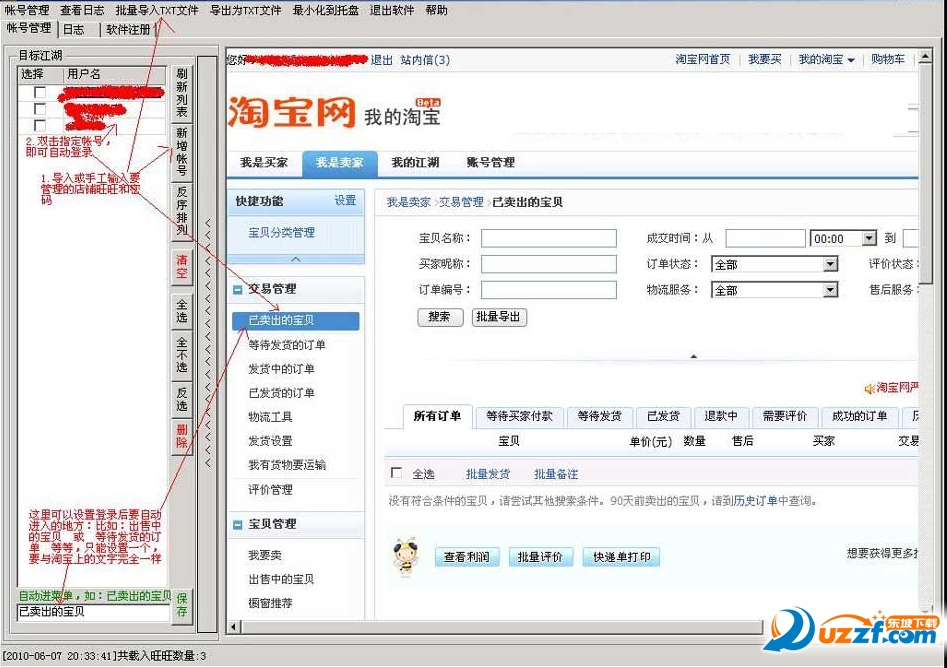Open 物流工具 in sidebar
947x668 pixels.
coord(270,417)
